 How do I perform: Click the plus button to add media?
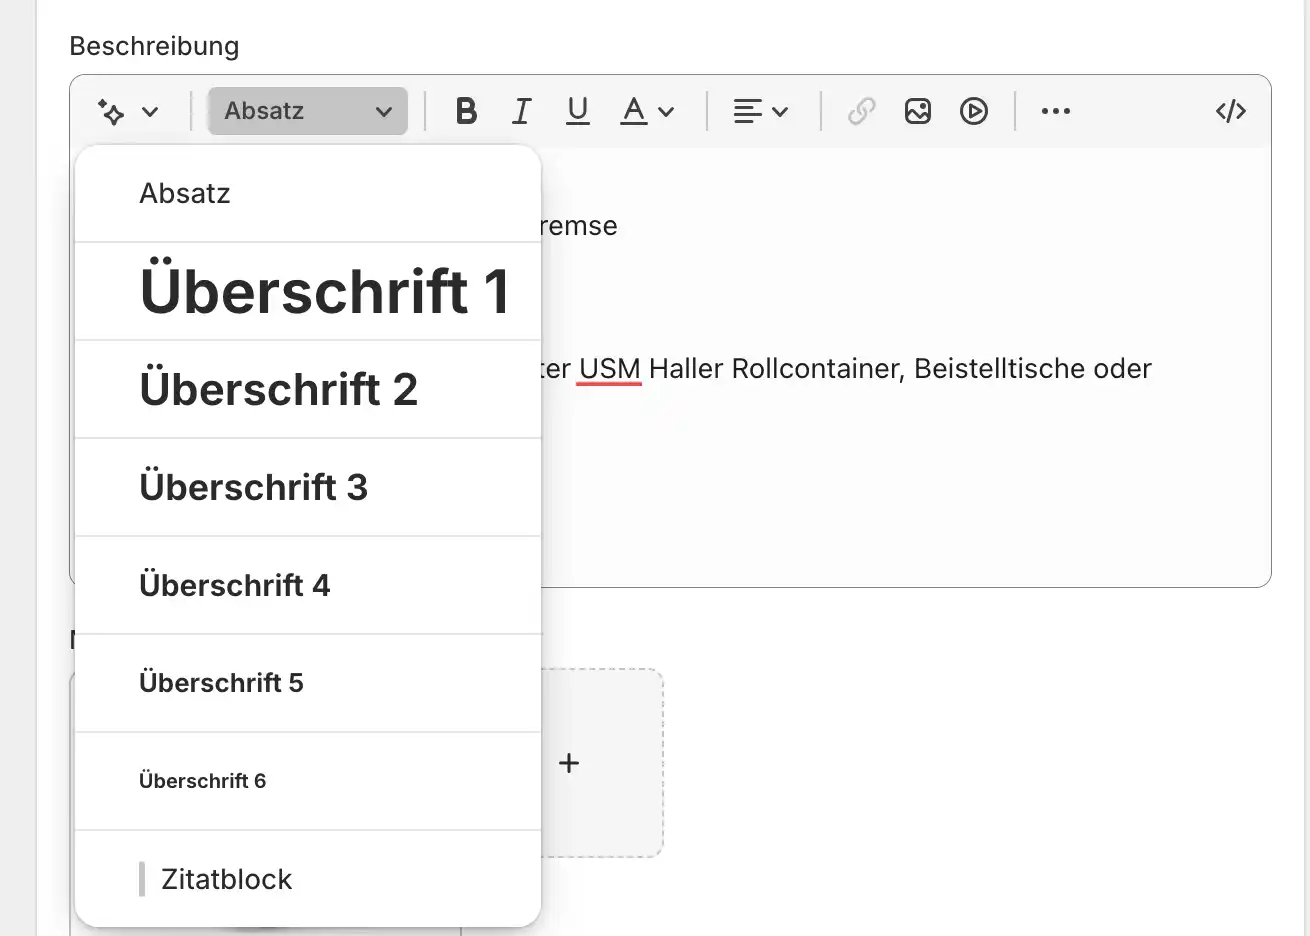568,762
